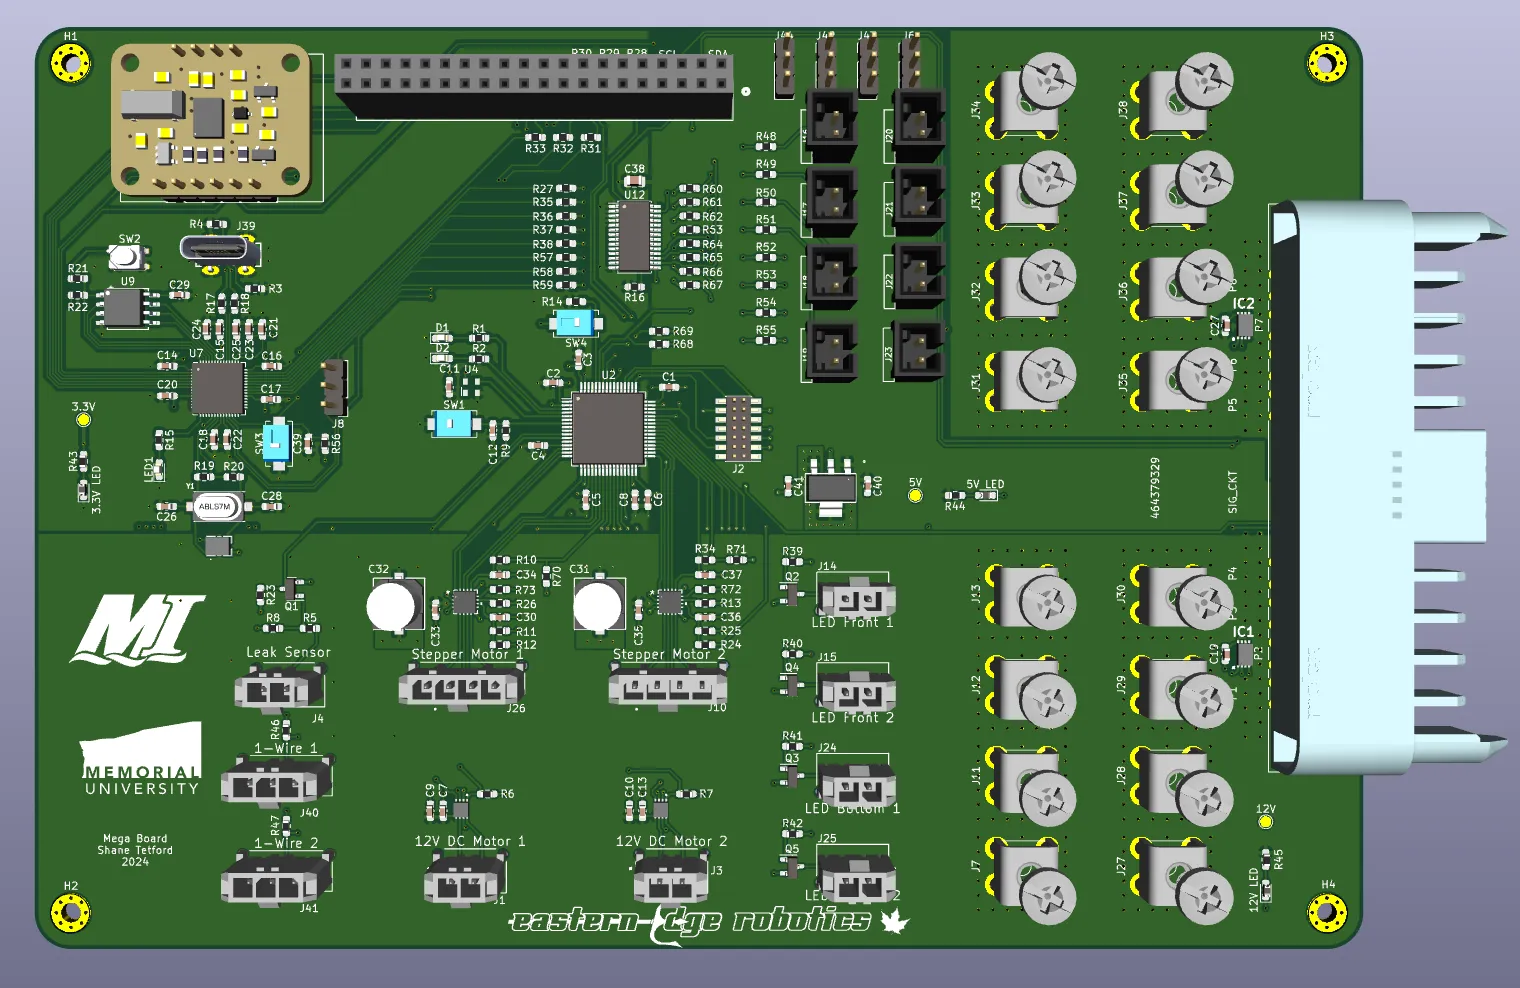The height and width of the screenshot is (988, 1520).
Task: Select the C31 electrolytic capacitor
Action: click(x=600, y=604)
